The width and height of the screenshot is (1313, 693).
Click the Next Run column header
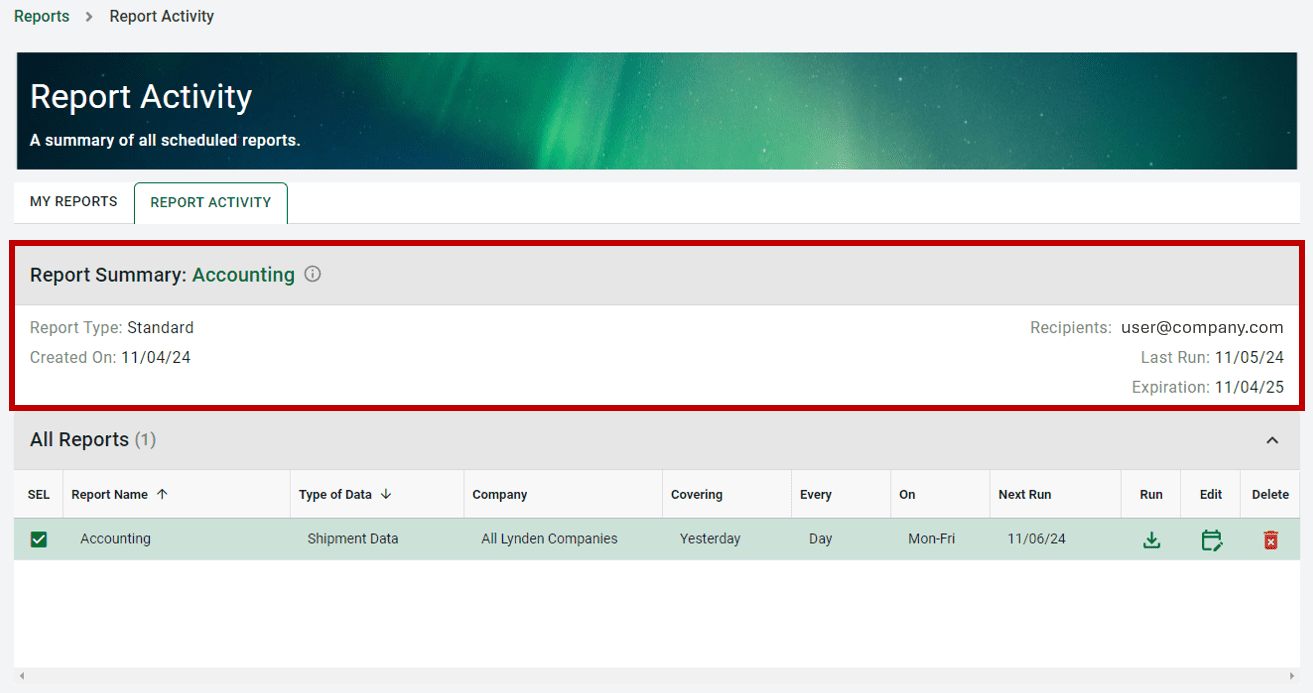pos(1024,494)
